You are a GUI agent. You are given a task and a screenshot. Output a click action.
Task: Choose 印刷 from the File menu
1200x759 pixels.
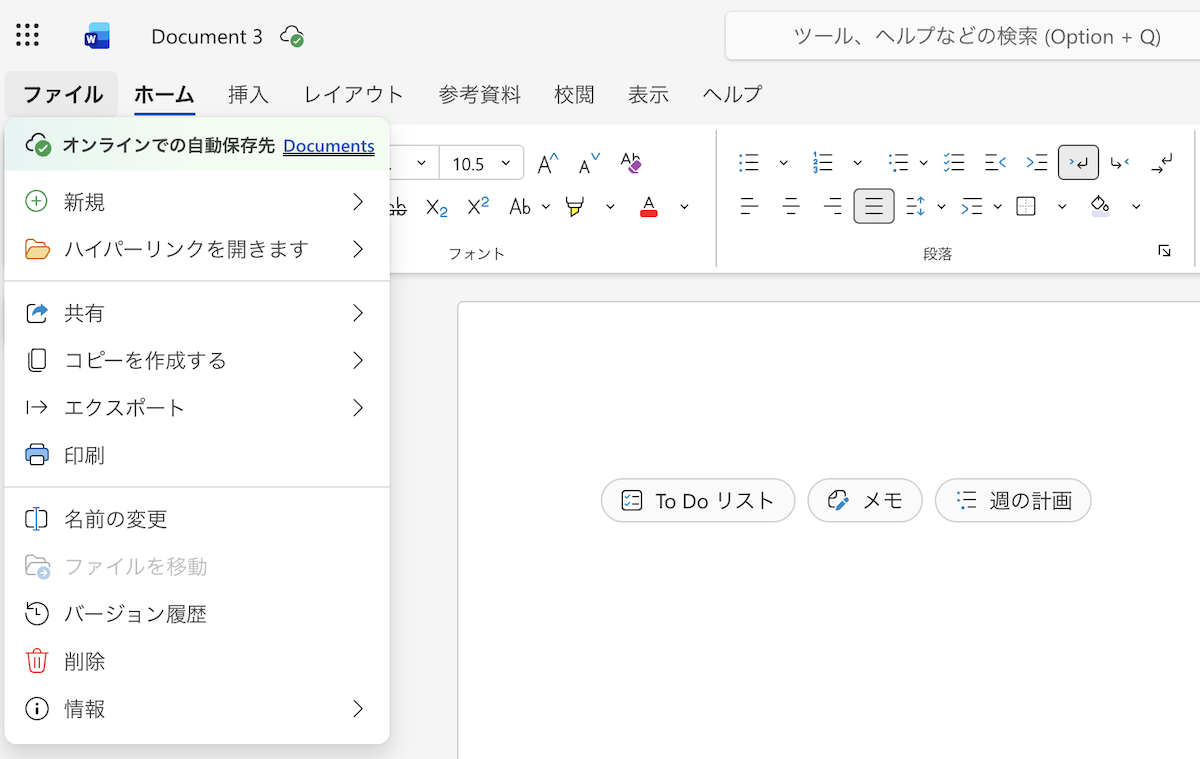pyautogui.click(x=85, y=456)
